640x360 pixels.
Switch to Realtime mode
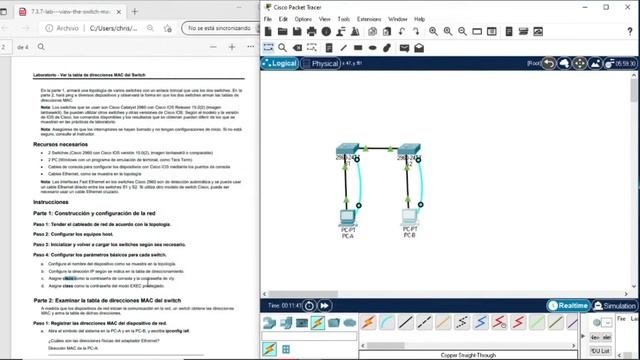pyautogui.click(x=569, y=306)
